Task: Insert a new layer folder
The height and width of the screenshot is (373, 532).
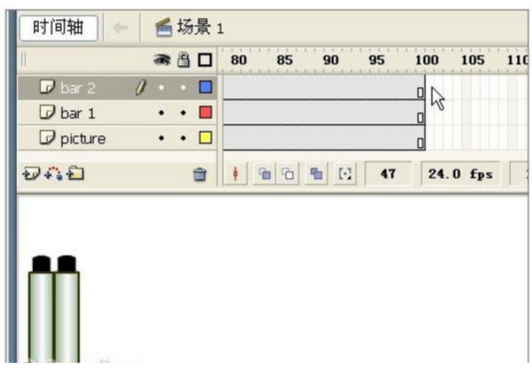Action: pyautogui.click(x=75, y=173)
